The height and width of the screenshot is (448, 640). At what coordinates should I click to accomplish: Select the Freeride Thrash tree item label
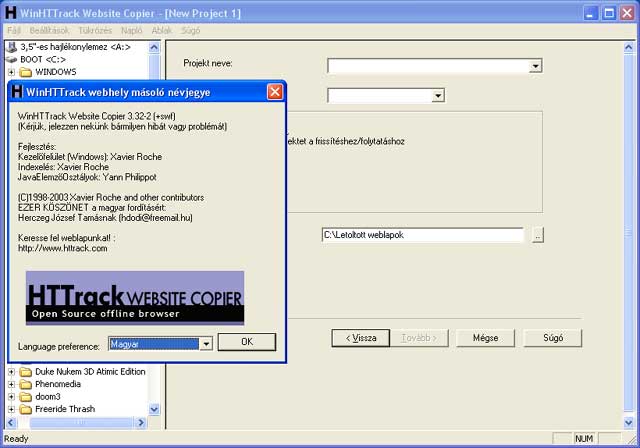(65, 409)
